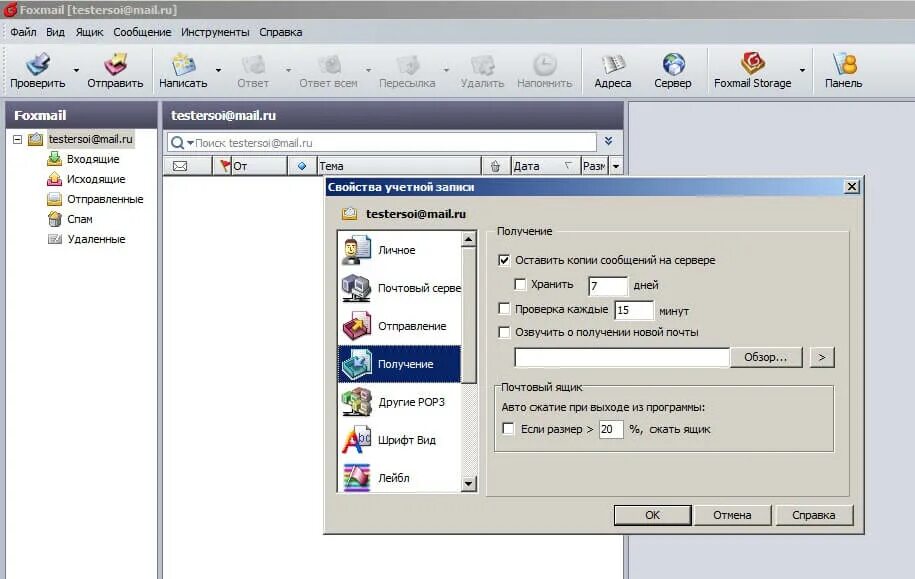Enable Проверка каждые minutes checkbox
This screenshot has height=579, width=915.
point(504,308)
